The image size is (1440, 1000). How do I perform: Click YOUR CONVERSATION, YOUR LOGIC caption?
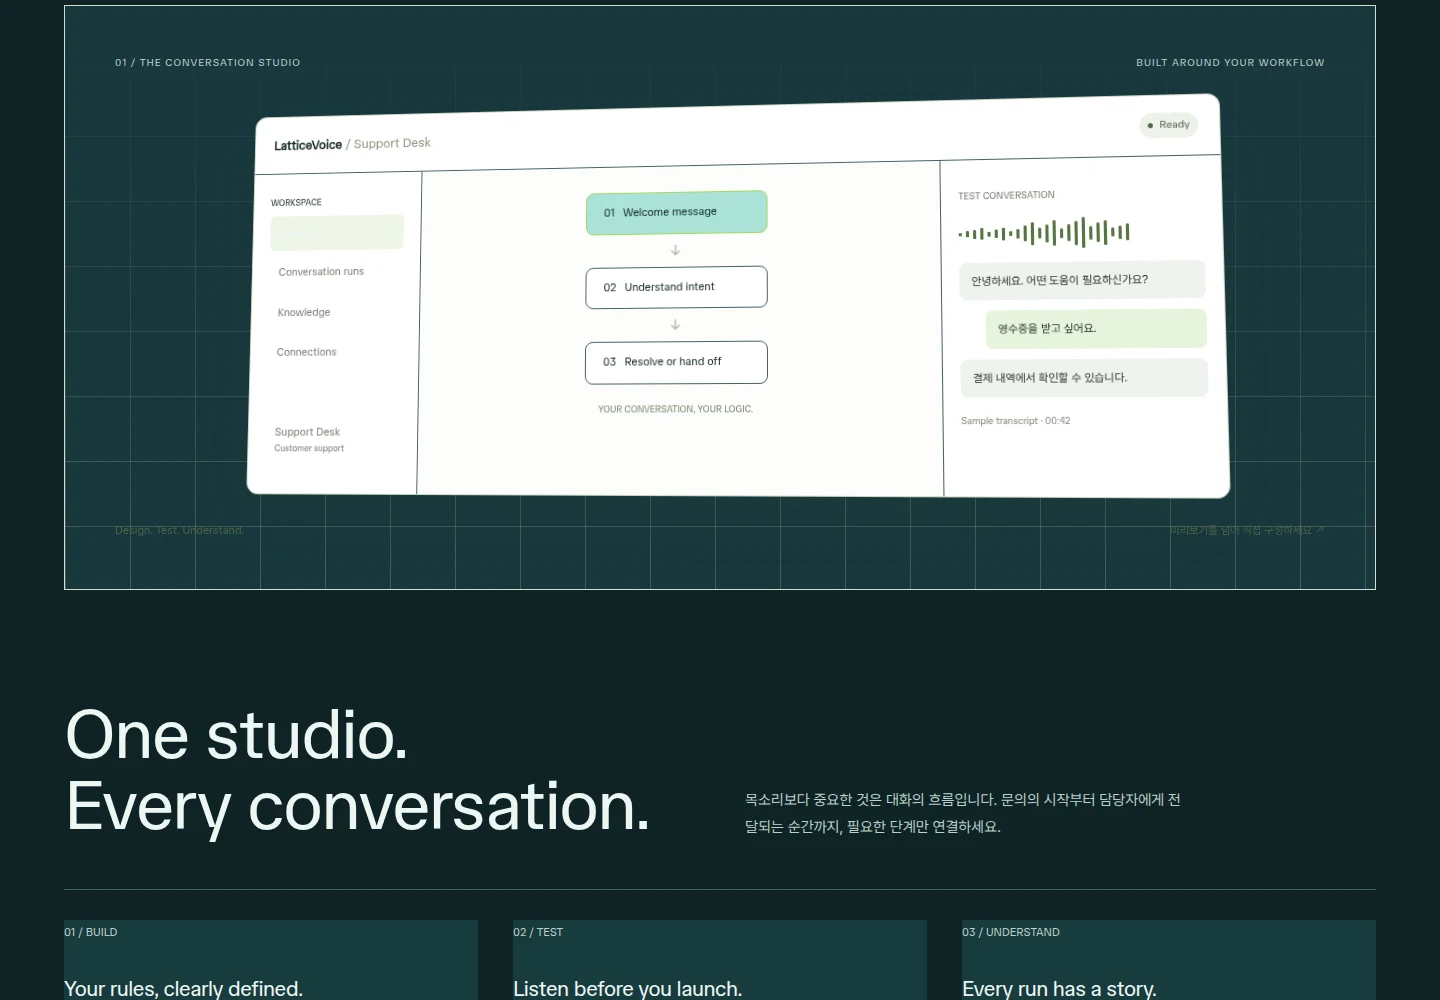[x=675, y=409]
